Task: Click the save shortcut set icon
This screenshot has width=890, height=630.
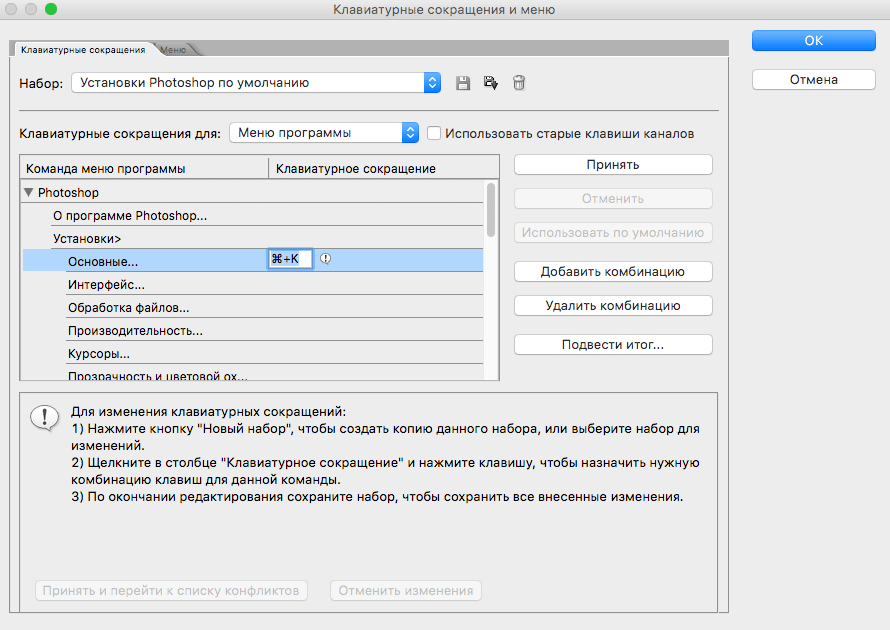Action: pos(463,83)
